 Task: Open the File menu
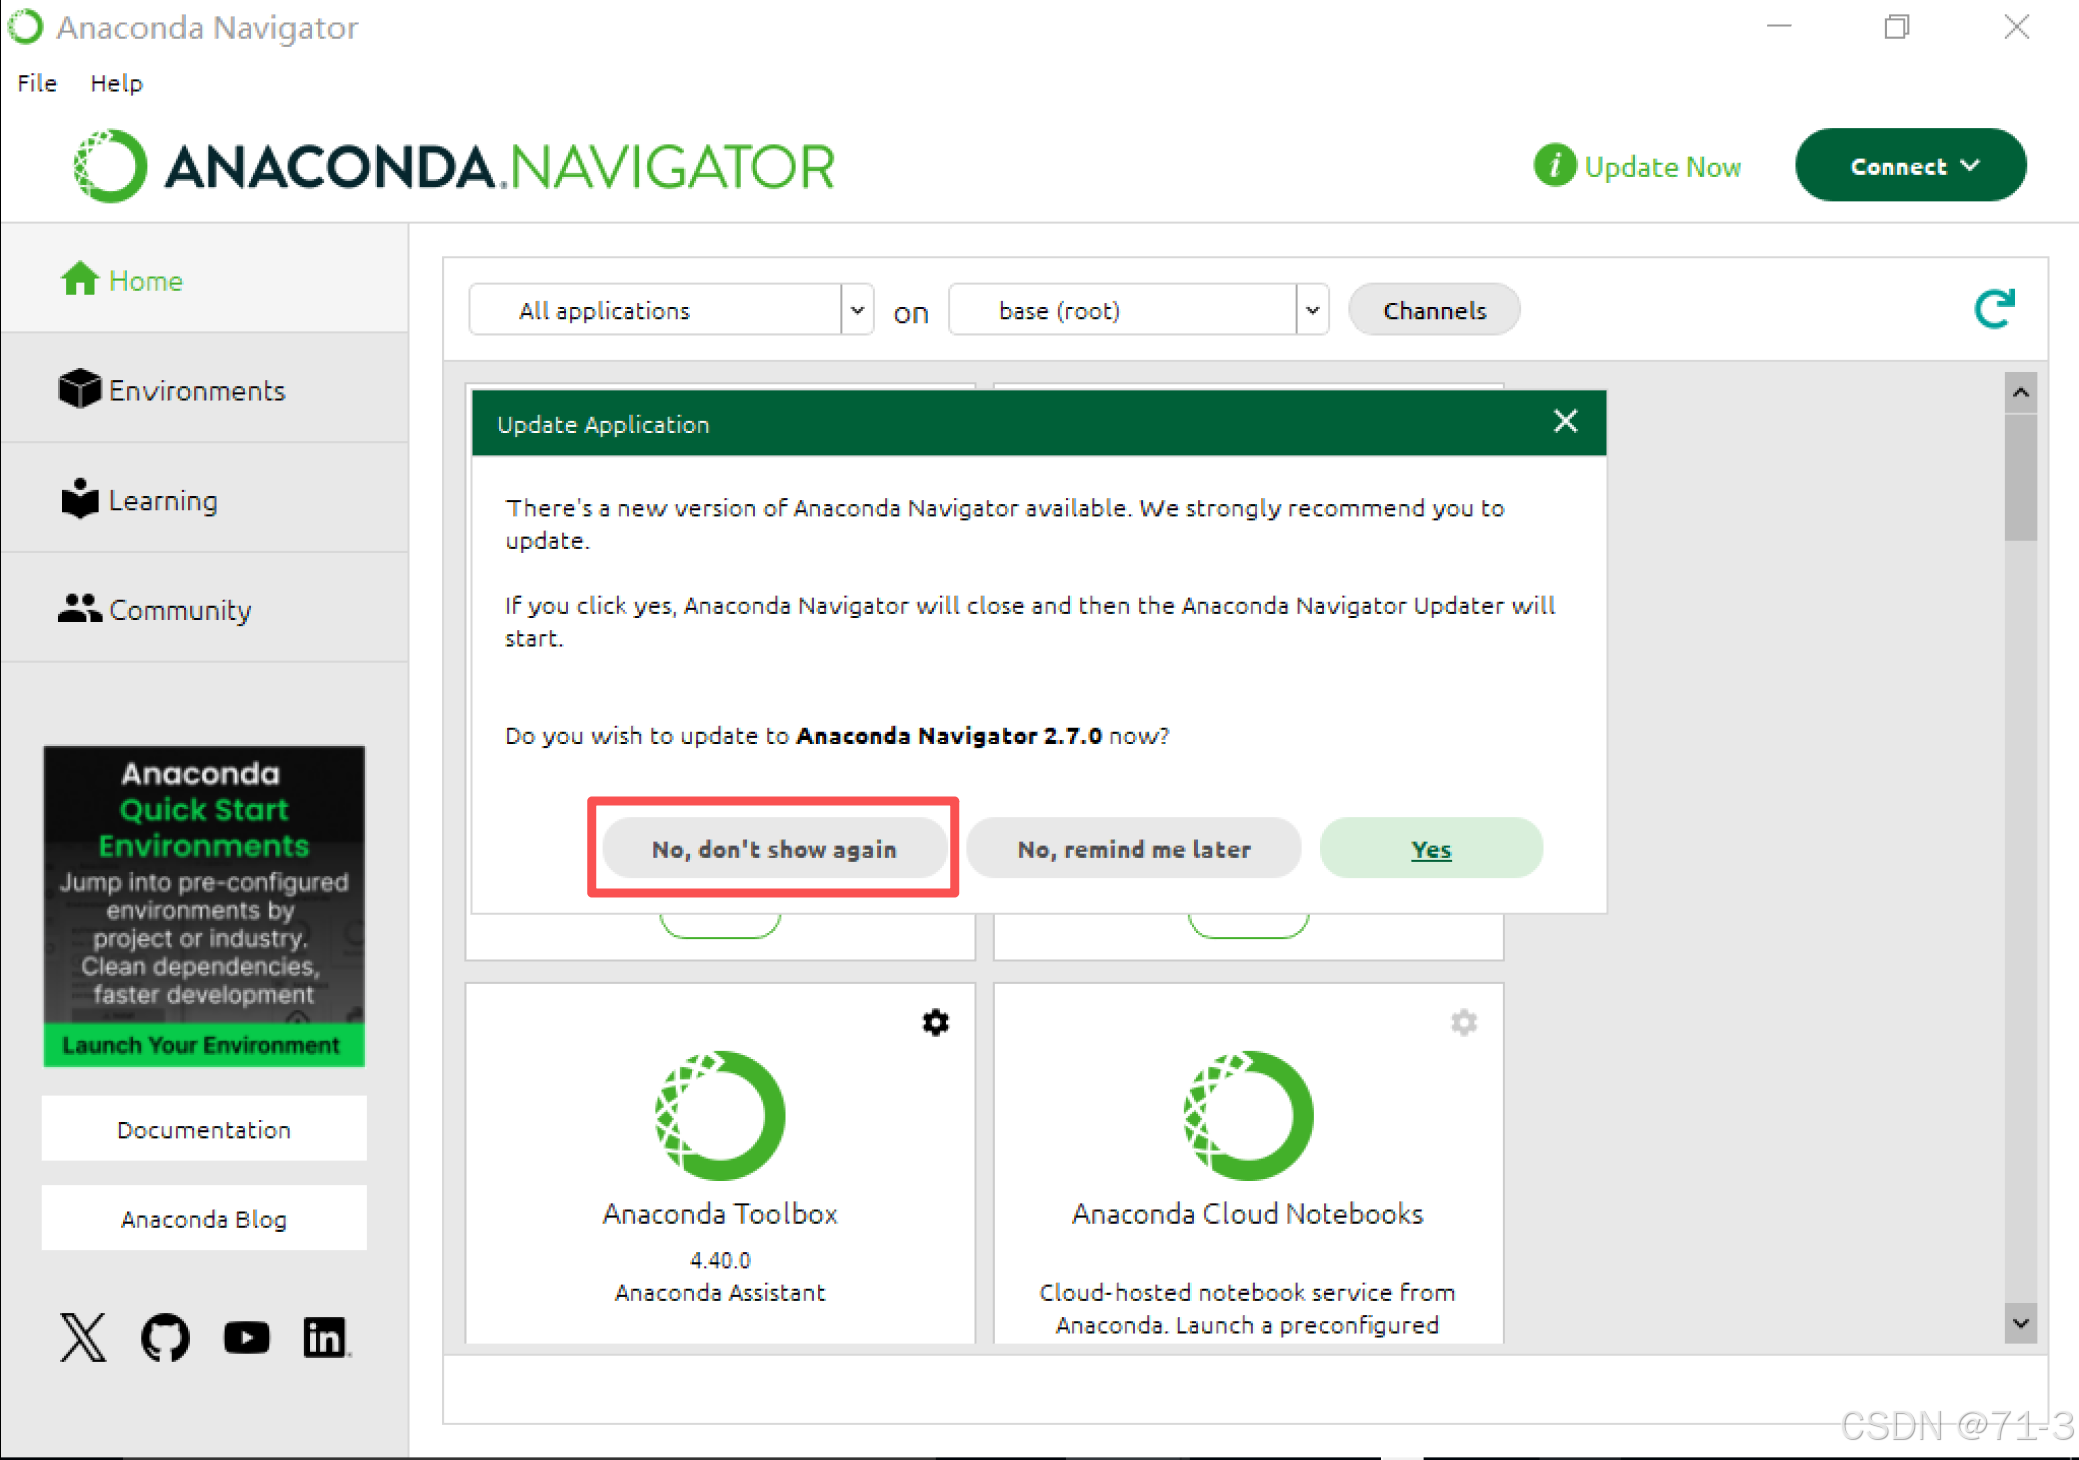point(37,83)
